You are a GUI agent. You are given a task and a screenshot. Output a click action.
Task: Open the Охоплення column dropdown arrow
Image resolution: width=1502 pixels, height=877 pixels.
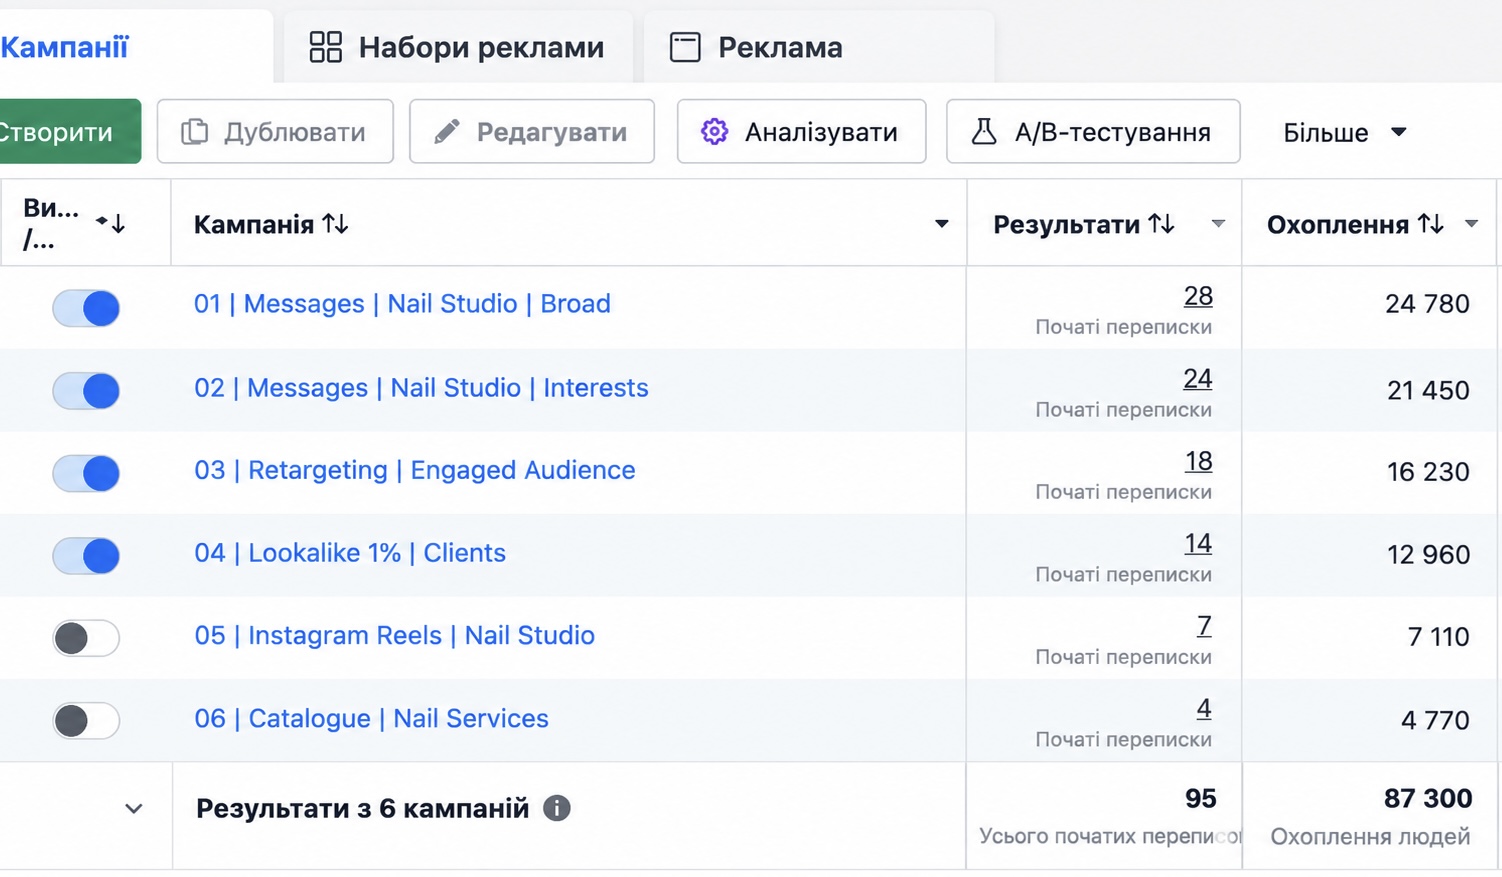coord(1471,224)
